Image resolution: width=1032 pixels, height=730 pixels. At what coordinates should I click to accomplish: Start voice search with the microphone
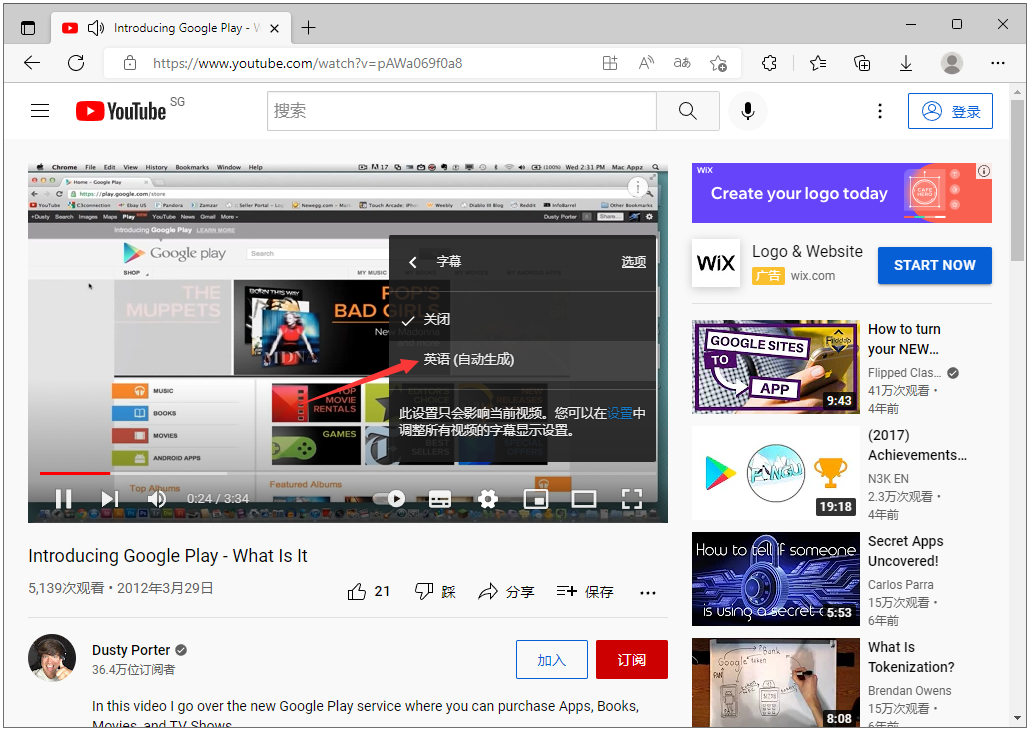click(x=748, y=111)
